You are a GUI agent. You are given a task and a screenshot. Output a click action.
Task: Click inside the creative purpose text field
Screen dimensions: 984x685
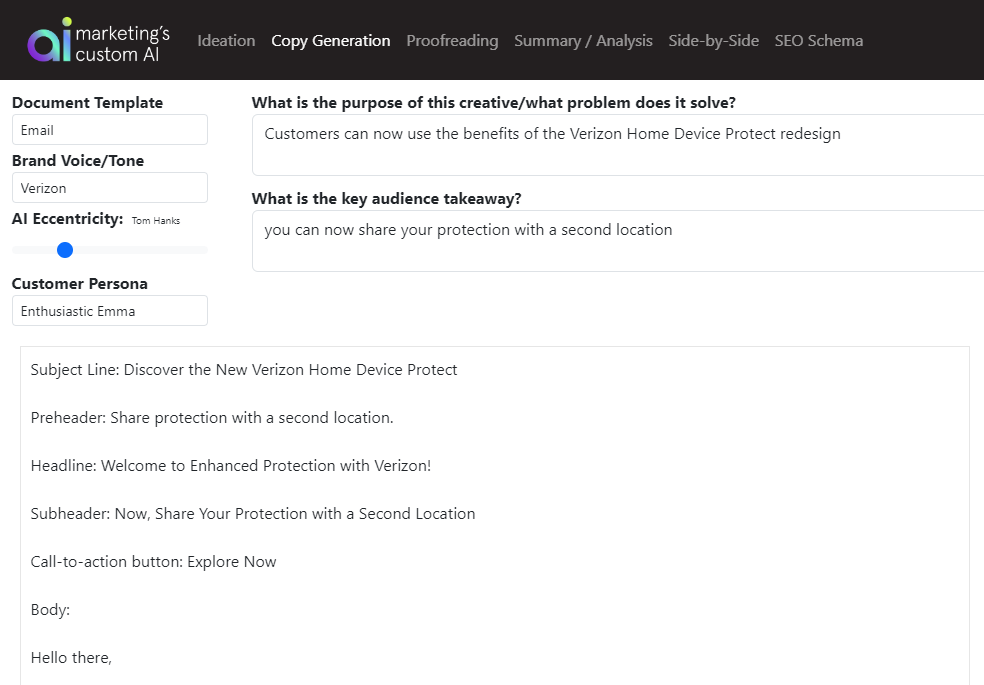[618, 145]
